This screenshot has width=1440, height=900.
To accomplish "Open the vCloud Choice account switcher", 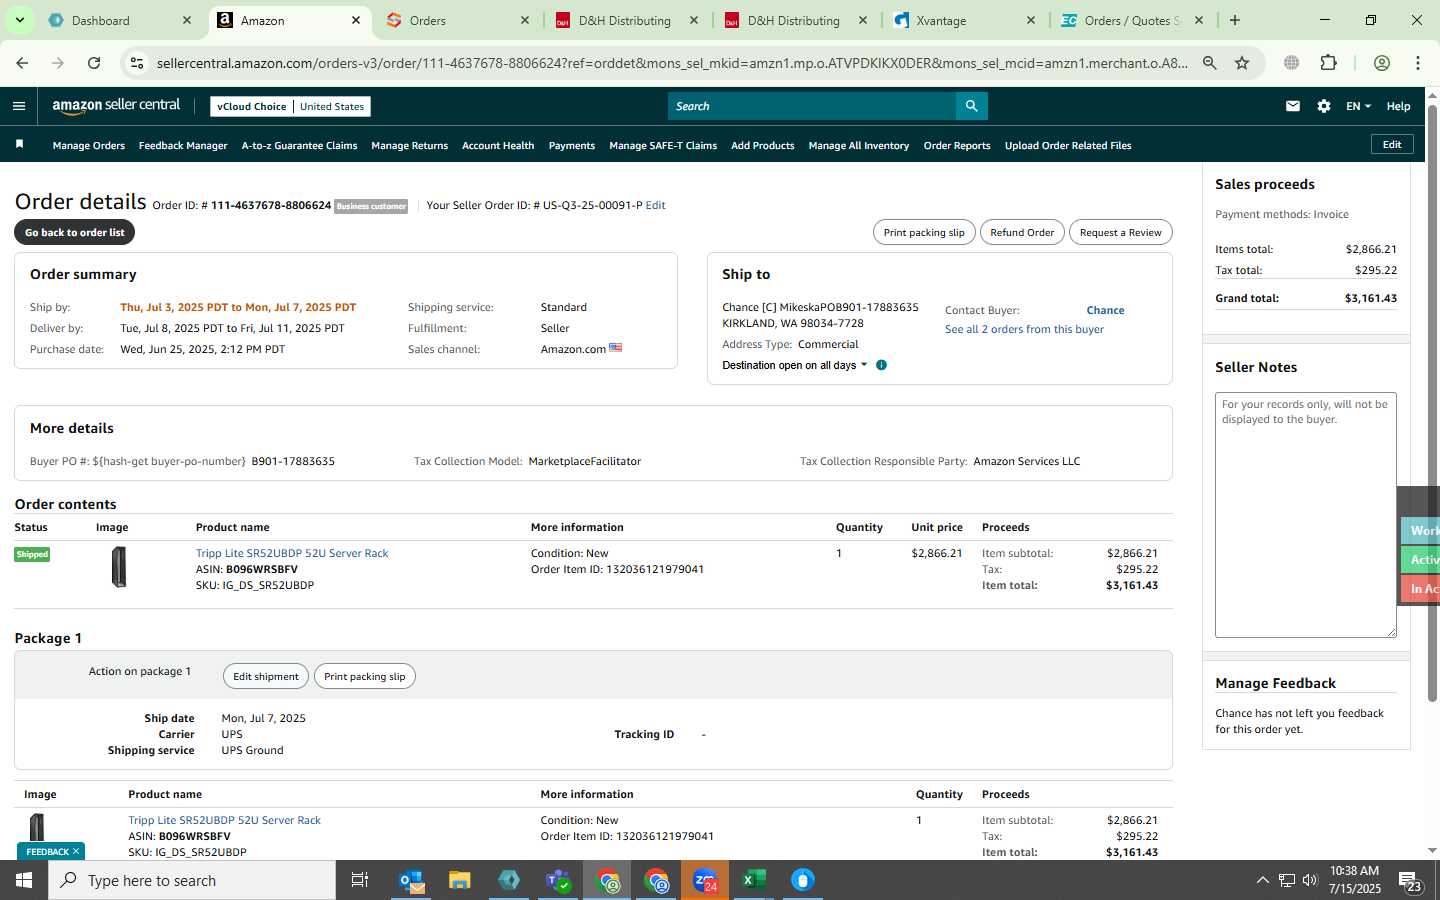I will coord(291,106).
